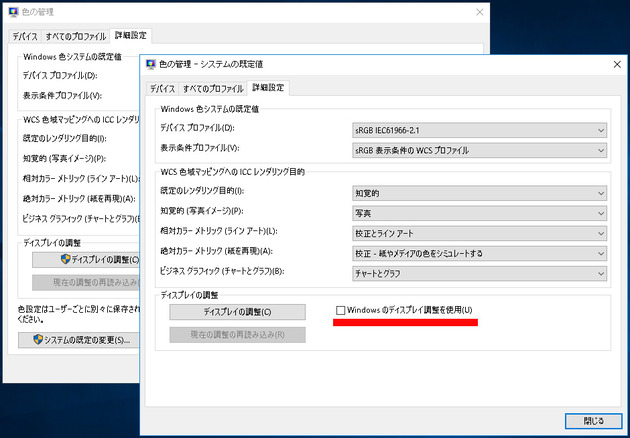
Task: Click システムの既定の変更(S)... button in back window
Action: (x=79, y=340)
